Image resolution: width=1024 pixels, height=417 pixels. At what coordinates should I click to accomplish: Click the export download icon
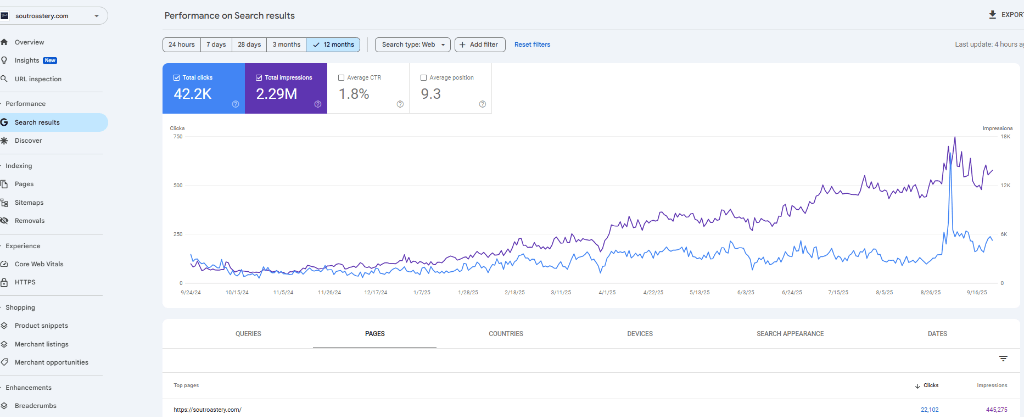(992, 15)
